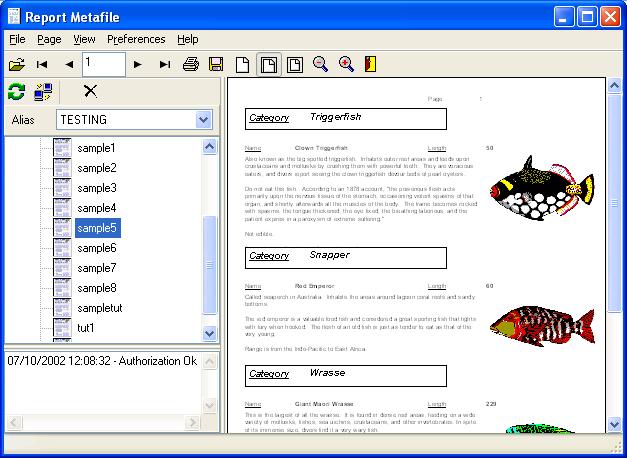
Task: Minimize the Report Metafile window
Action: click(563, 17)
